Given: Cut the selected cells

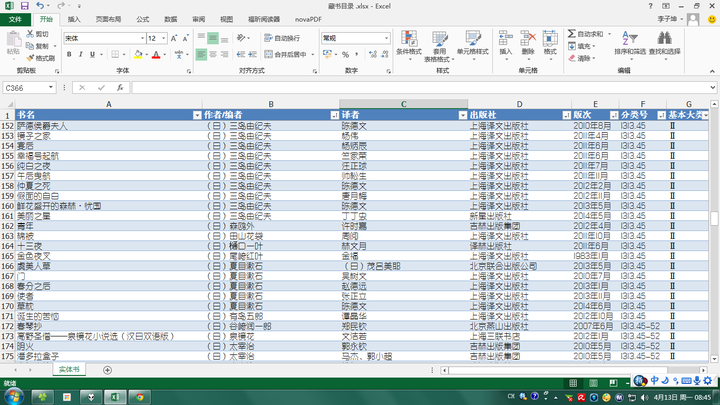Looking at the screenshot, I should [38, 34].
